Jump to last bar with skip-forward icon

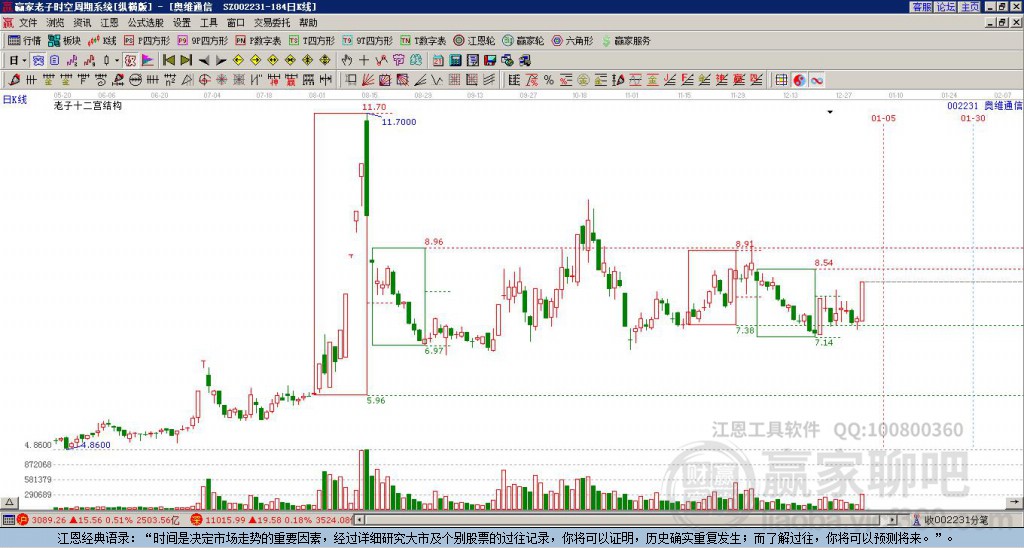point(186,61)
